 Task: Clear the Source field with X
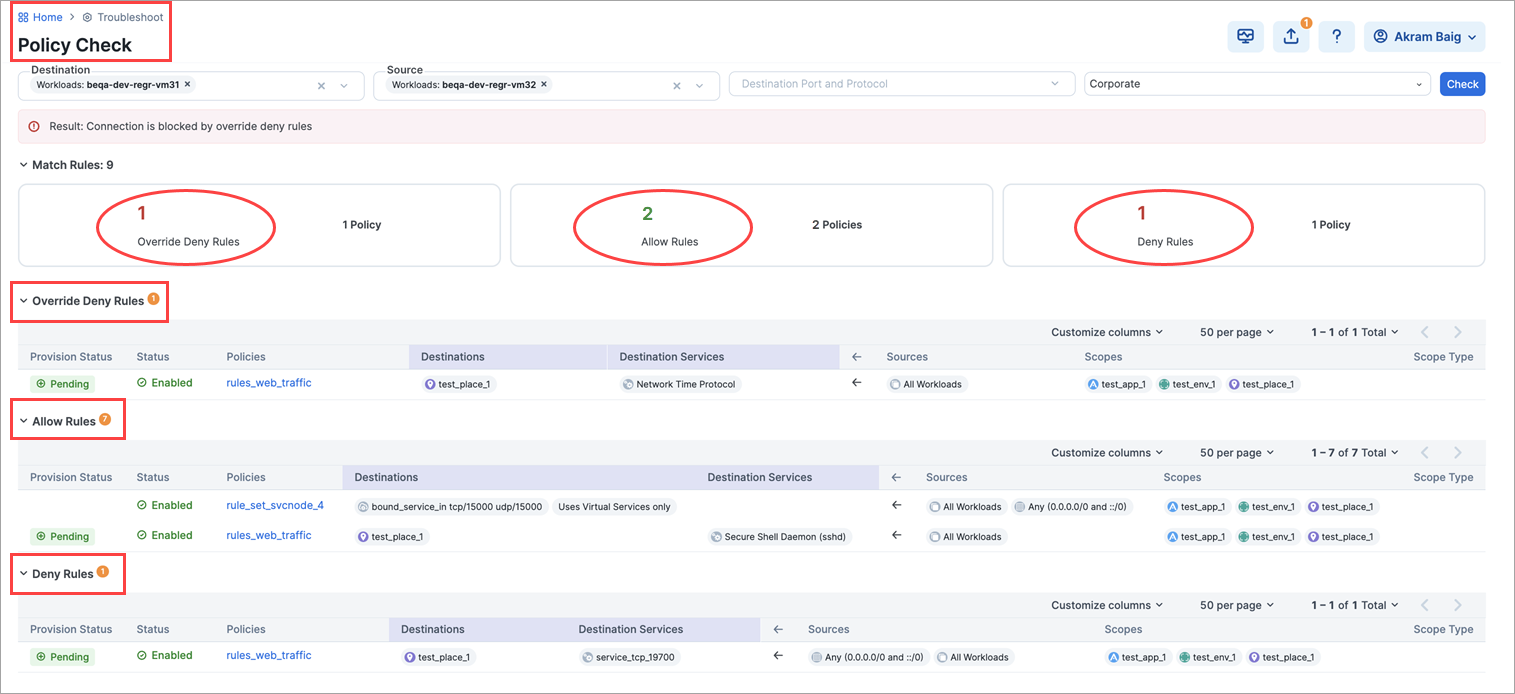pos(677,86)
